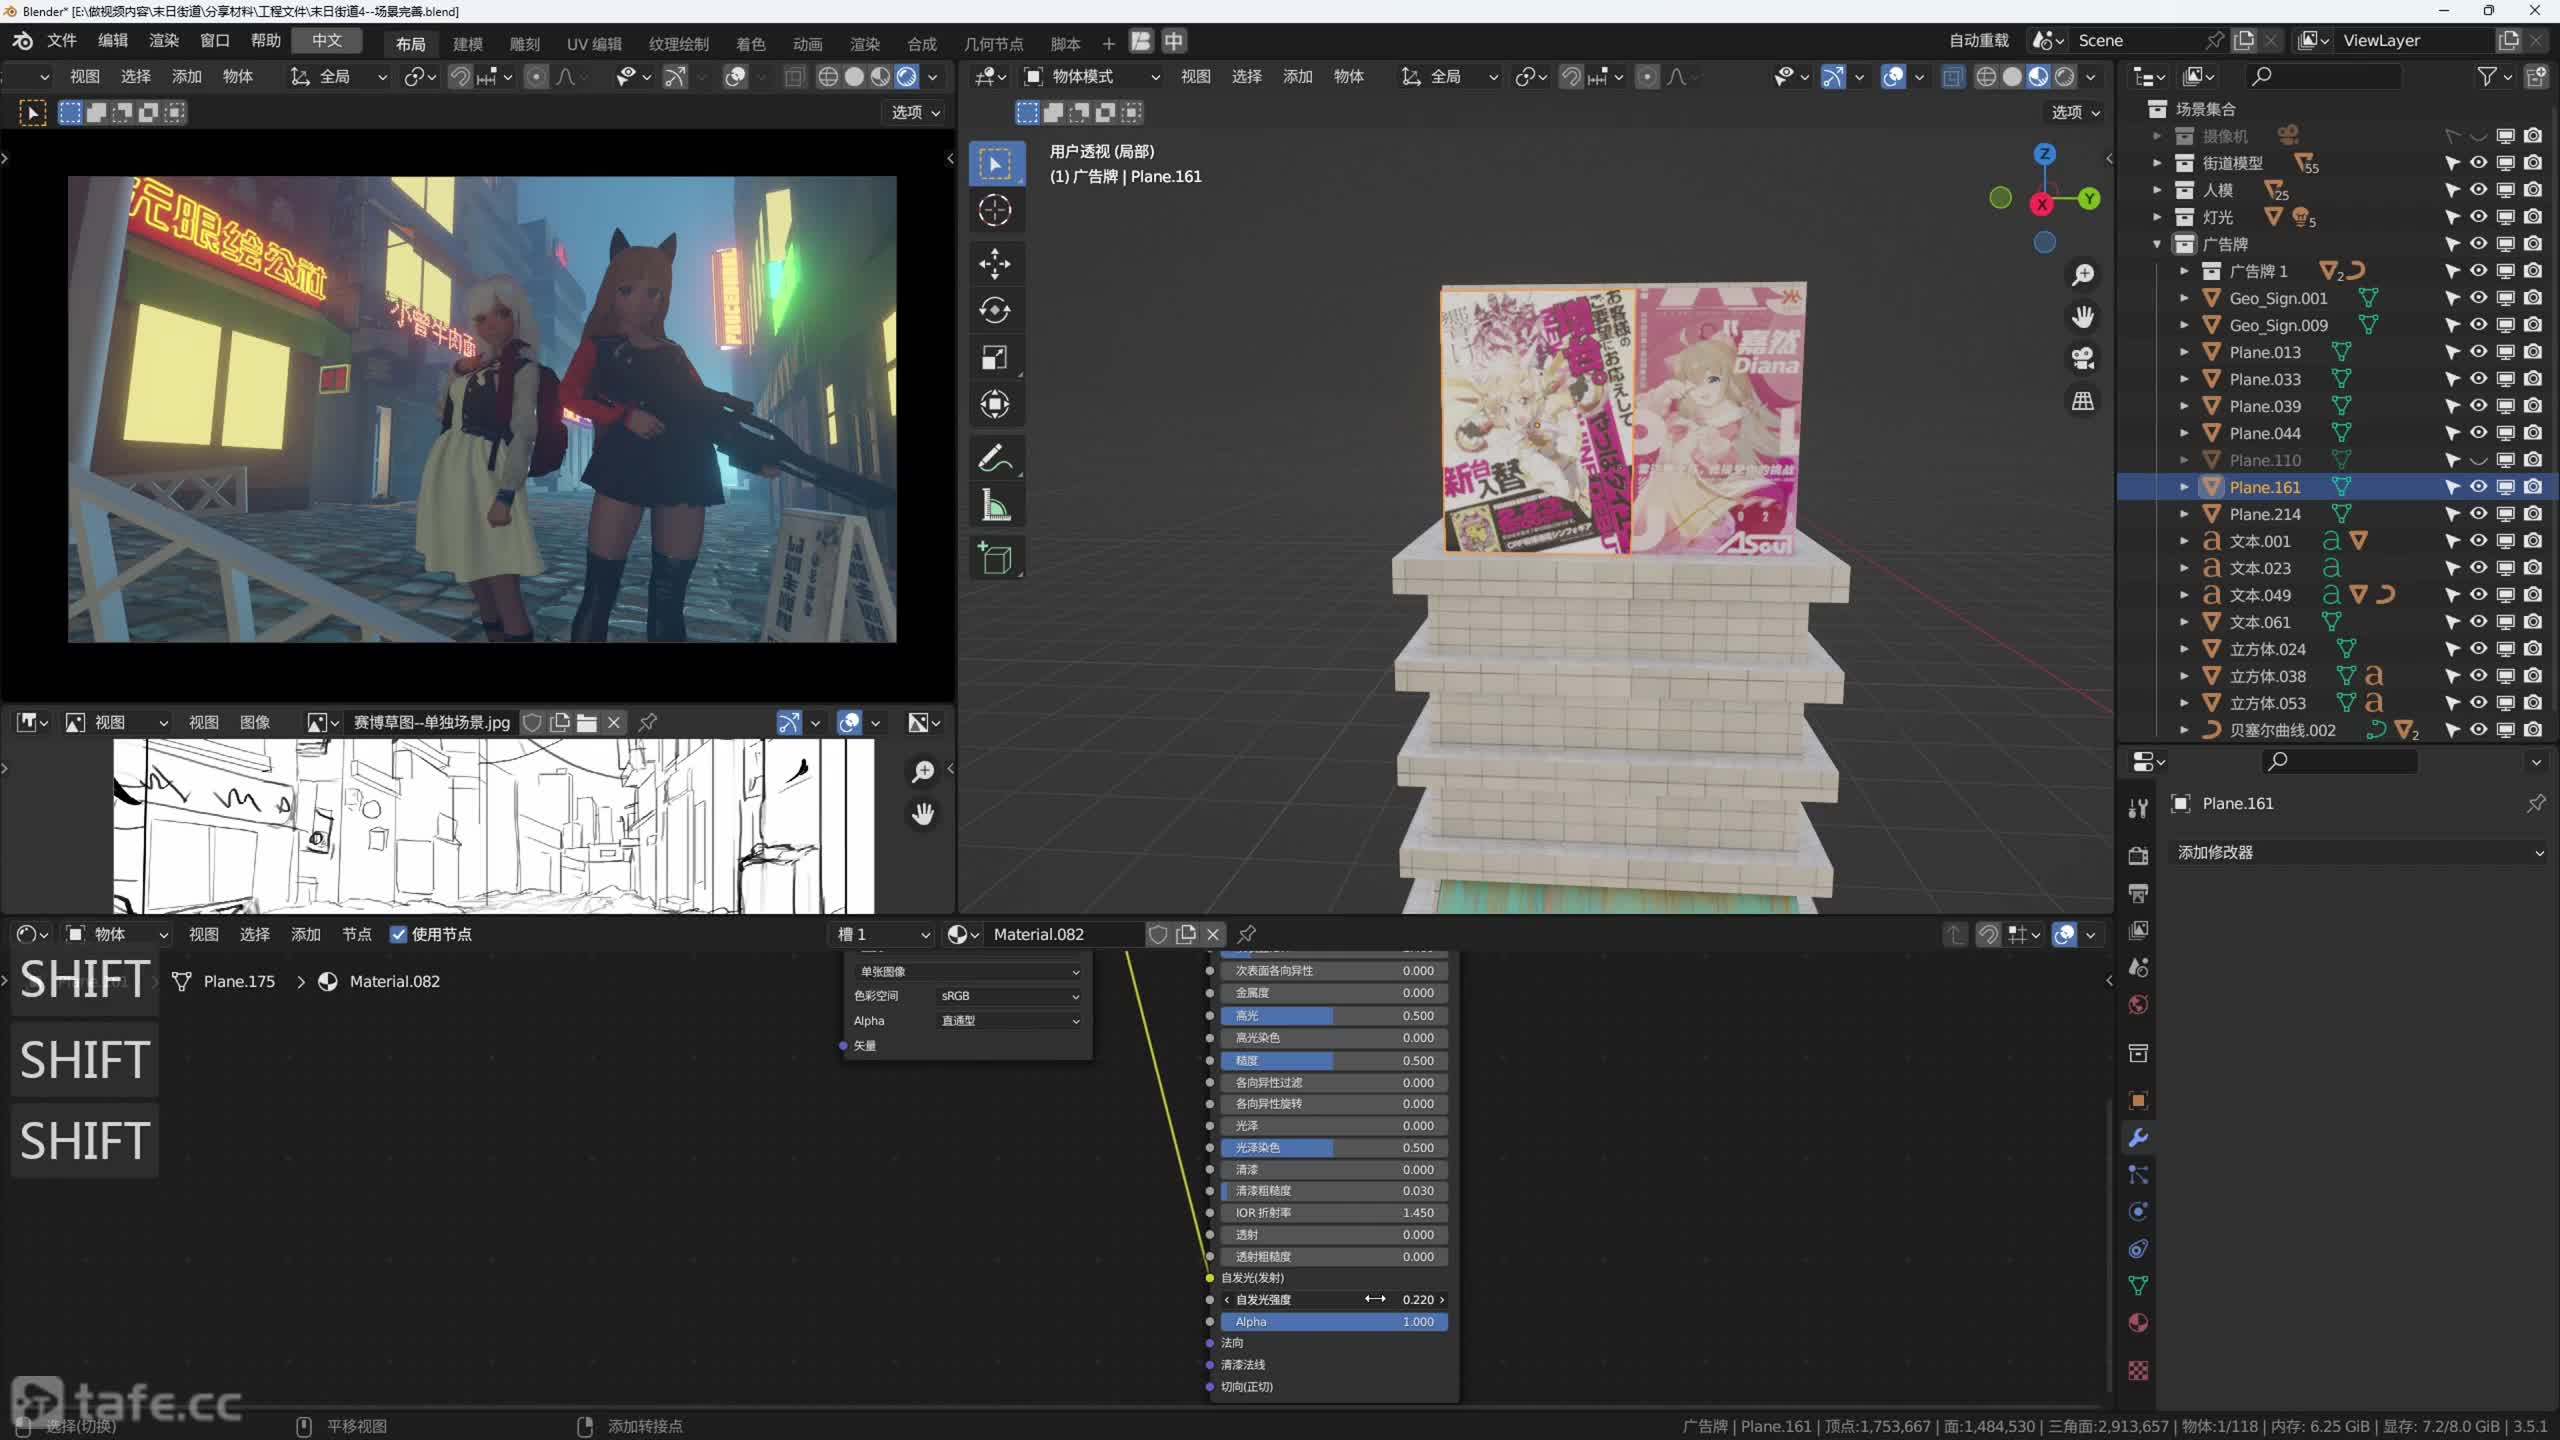Open the 编辑 menu

point(113,41)
